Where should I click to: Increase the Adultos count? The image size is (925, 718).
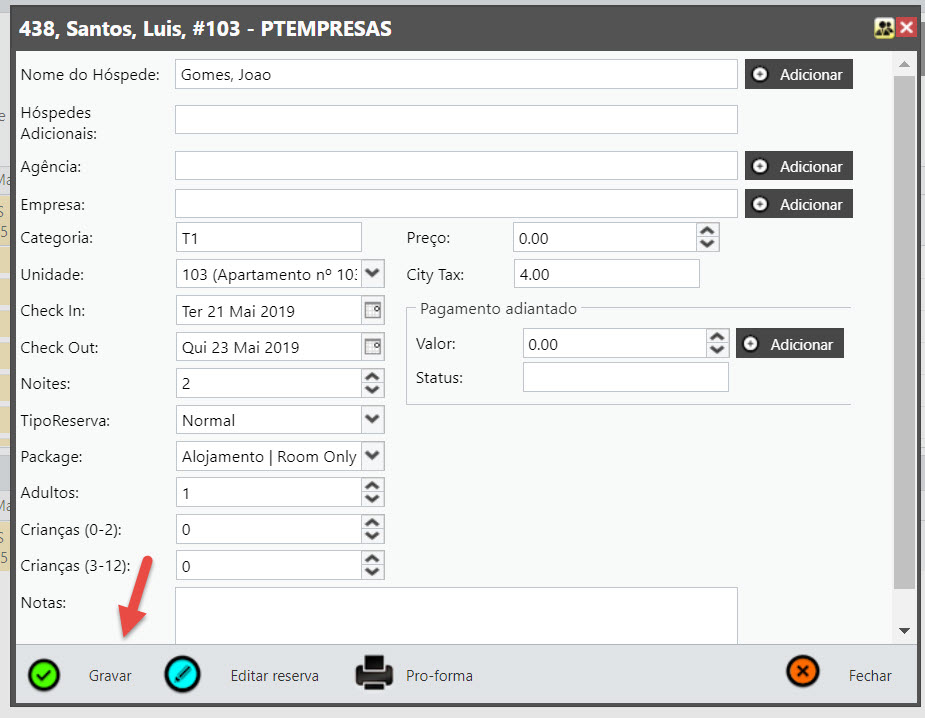click(x=373, y=486)
